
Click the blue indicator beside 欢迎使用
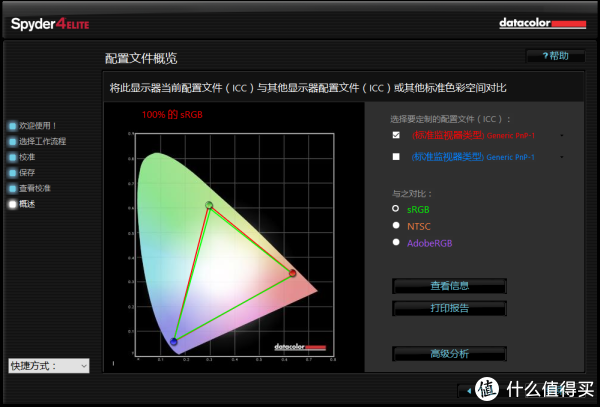(x=13, y=126)
